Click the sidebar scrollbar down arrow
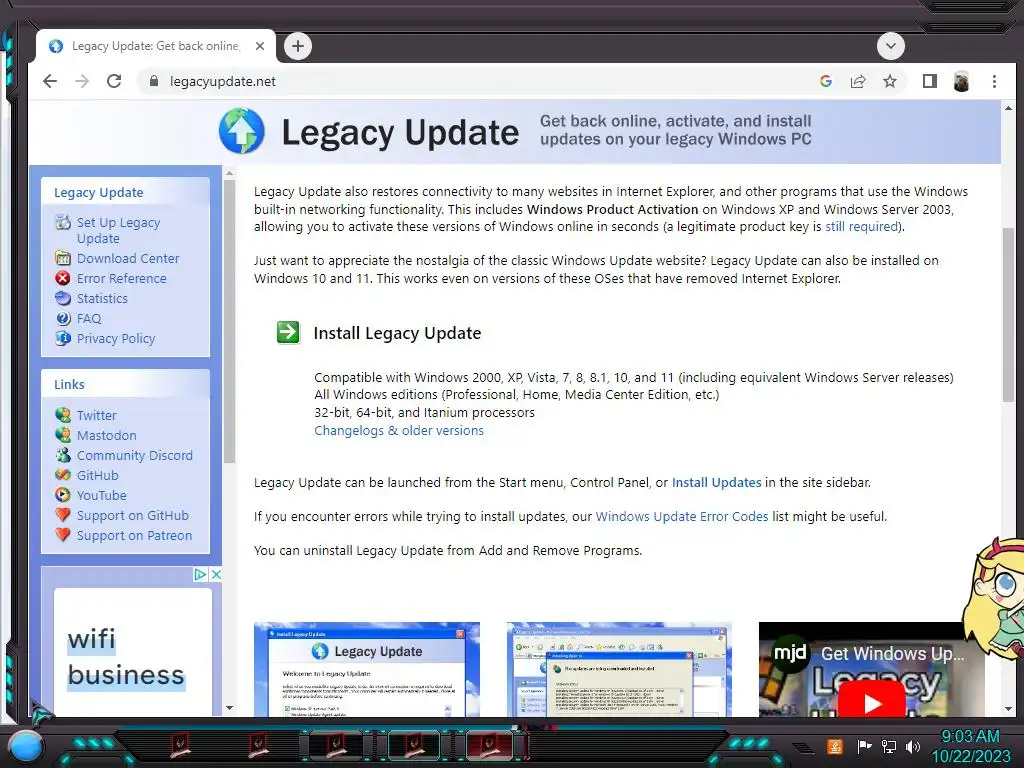This screenshot has height=768, width=1024. pos(229,707)
